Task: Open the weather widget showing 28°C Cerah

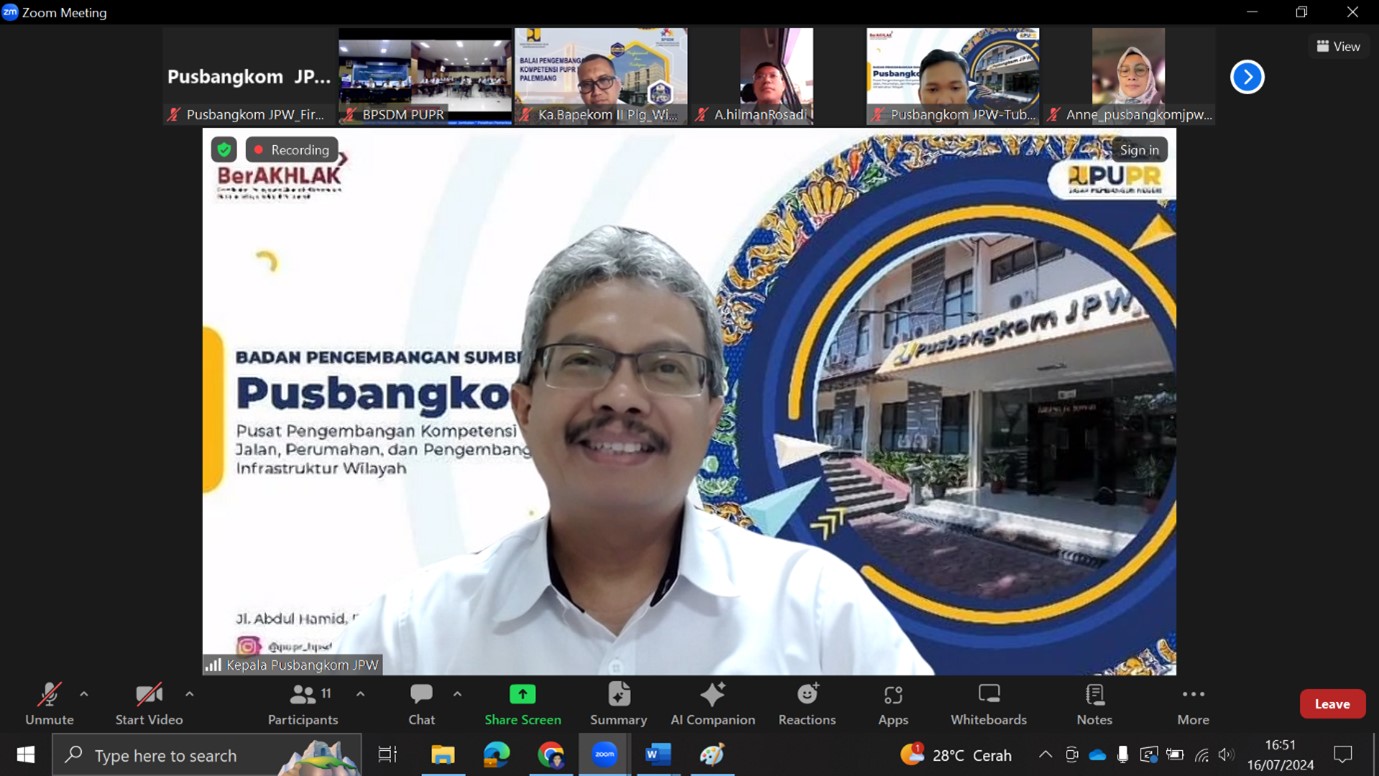Action: pos(956,755)
